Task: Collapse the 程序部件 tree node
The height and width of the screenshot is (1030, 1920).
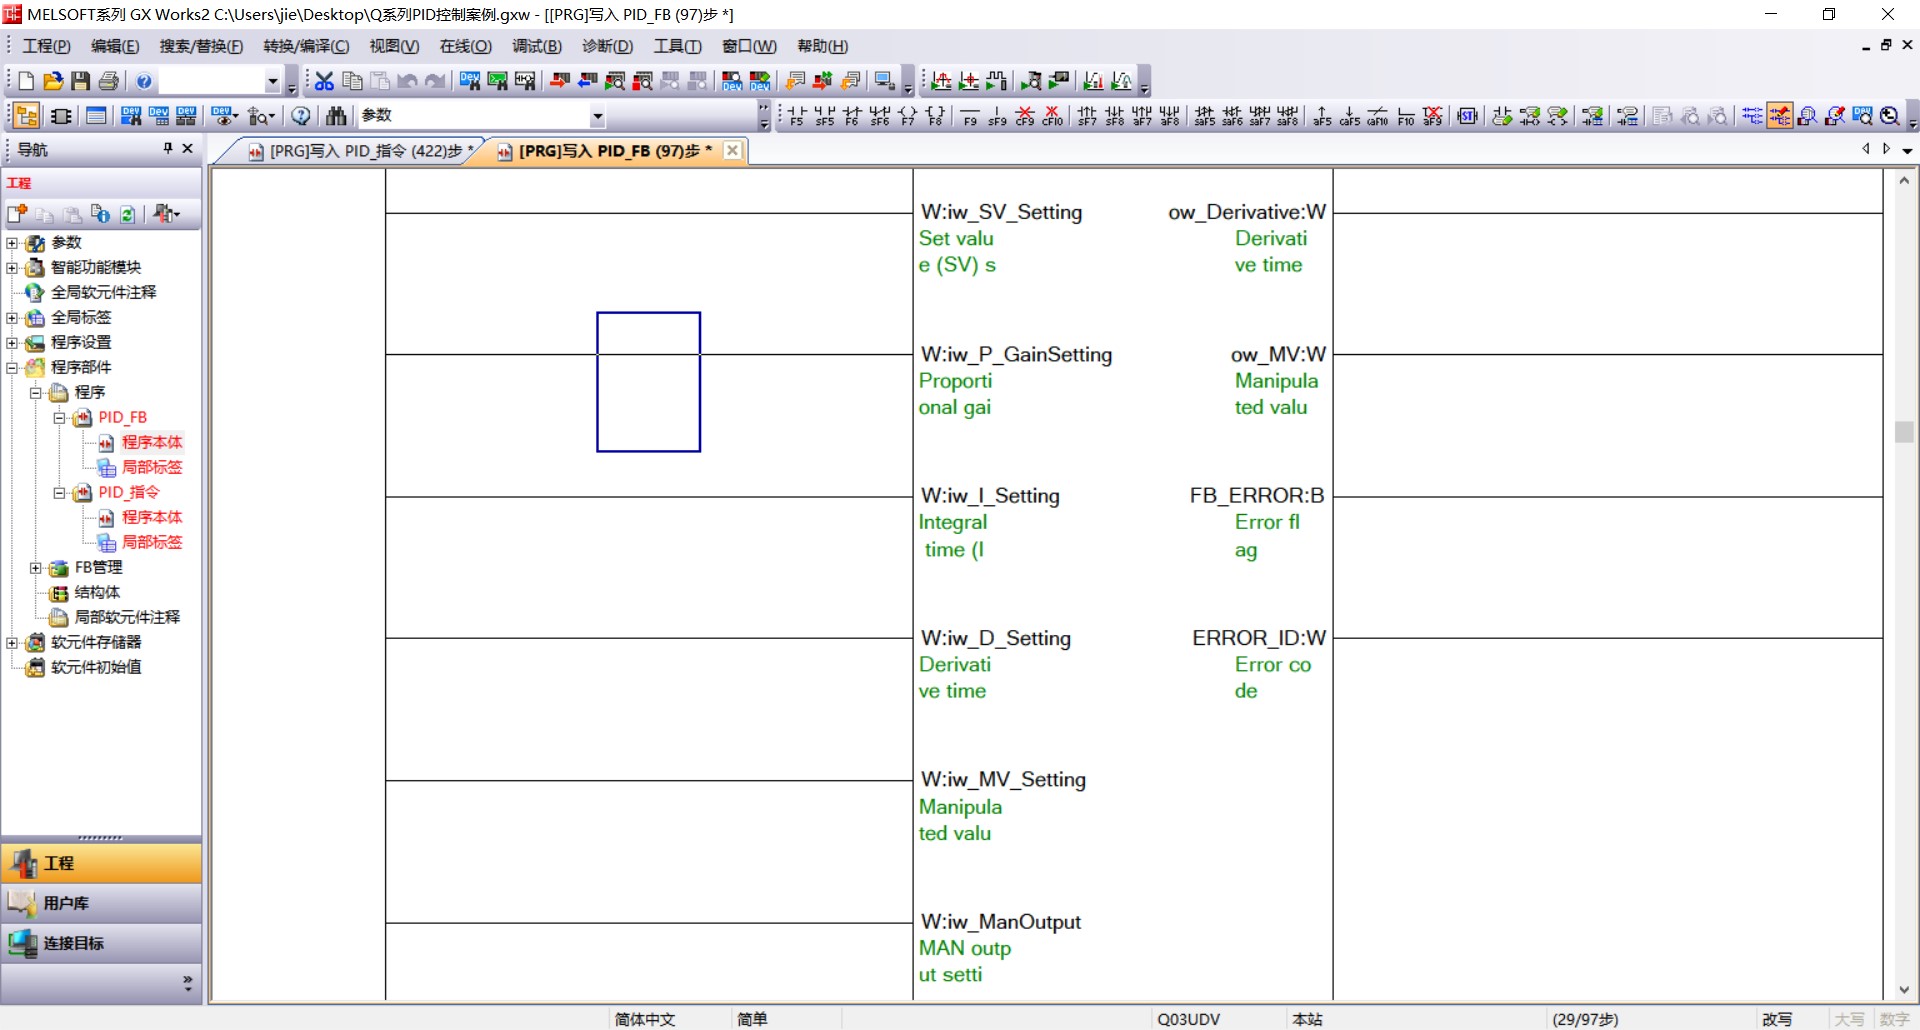Action: (x=12, y=368)
